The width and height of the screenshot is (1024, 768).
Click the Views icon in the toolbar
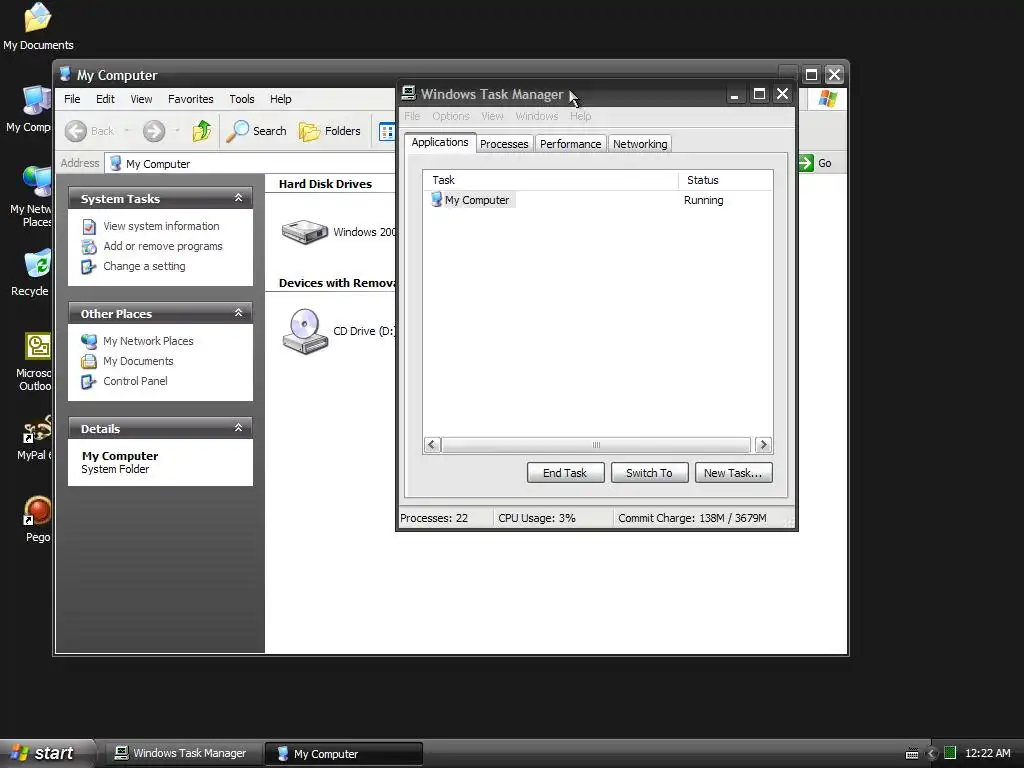(387, 132)
